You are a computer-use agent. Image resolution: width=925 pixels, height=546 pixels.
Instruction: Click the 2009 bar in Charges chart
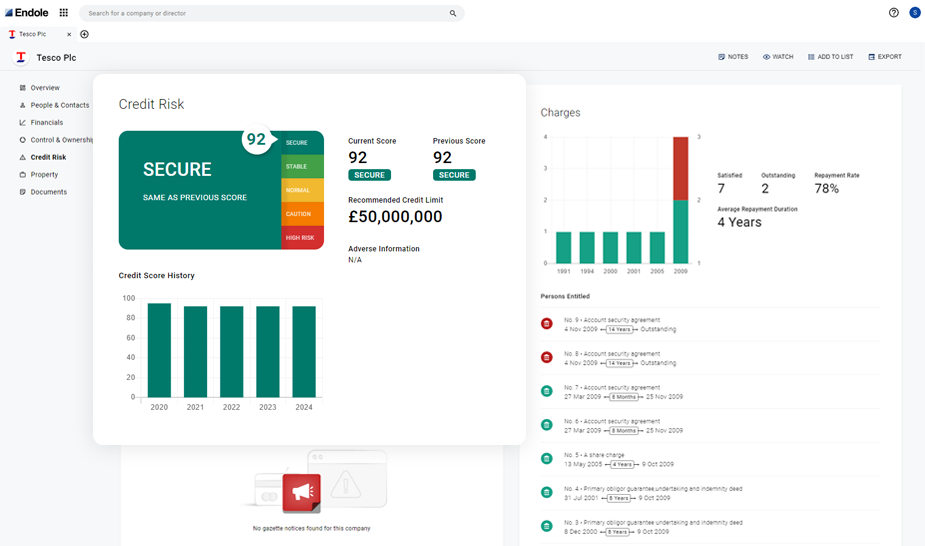pyautogui.click(x=680, y=200)
